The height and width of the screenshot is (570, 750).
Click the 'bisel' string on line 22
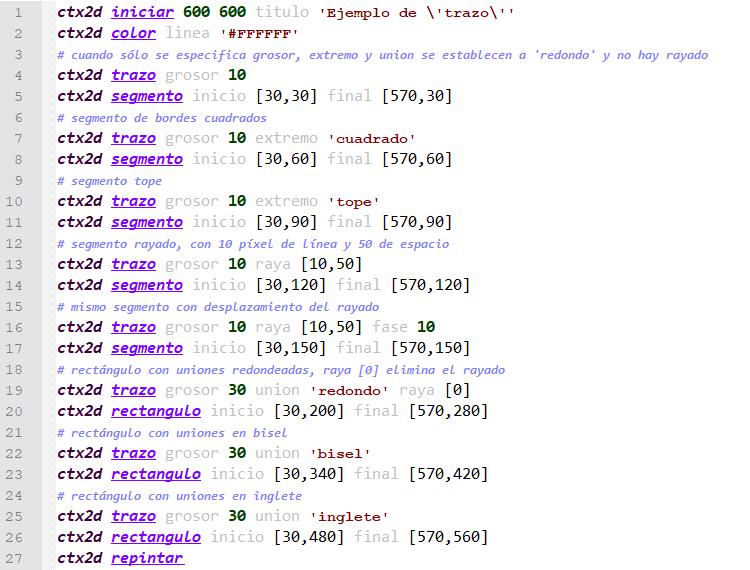[x=340, y=454]
